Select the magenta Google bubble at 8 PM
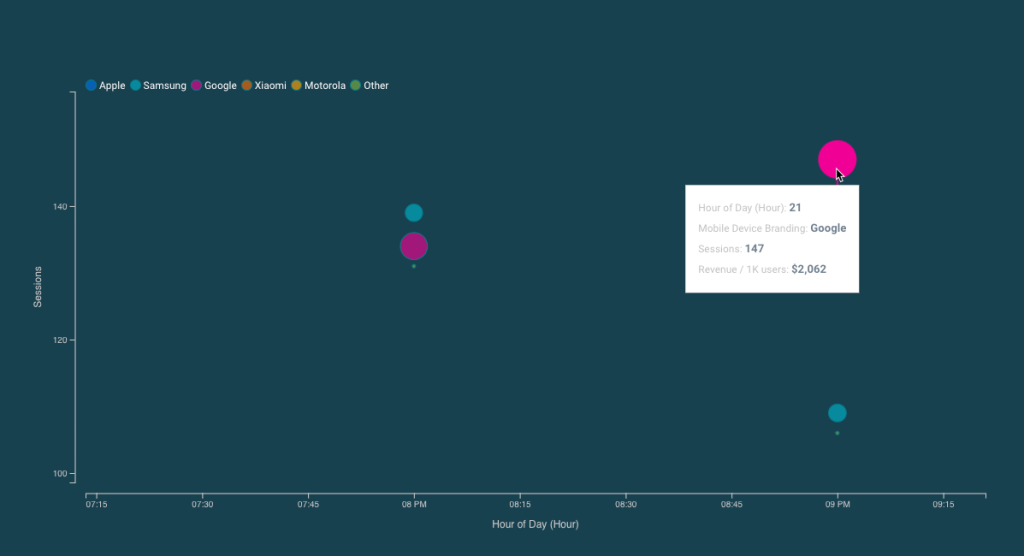The height and width of the screenshot is (556, 1024). [x=413, y=246]
